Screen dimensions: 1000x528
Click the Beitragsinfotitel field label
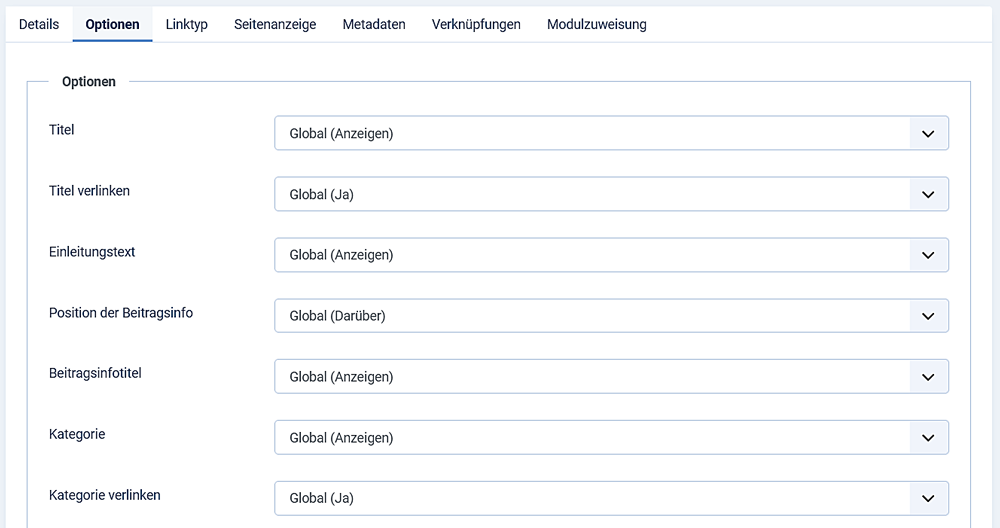[x=95, y=373]
